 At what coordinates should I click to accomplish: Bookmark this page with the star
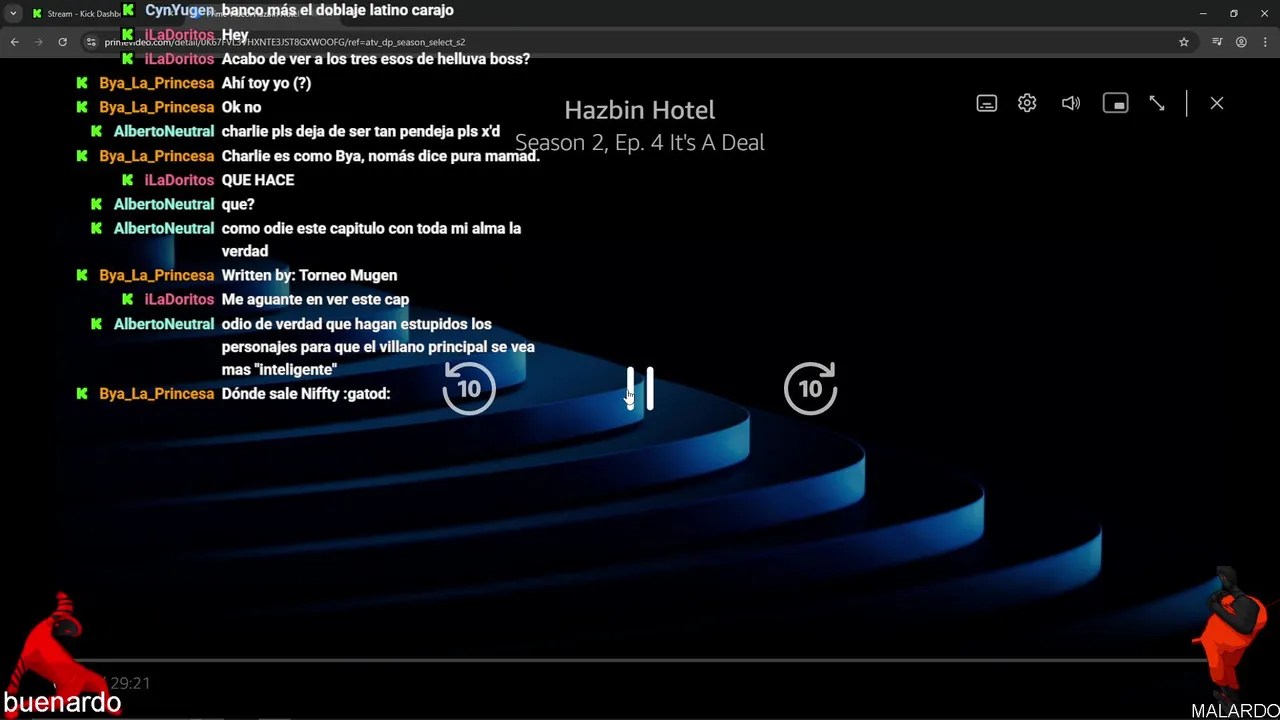click(1184, 42)
